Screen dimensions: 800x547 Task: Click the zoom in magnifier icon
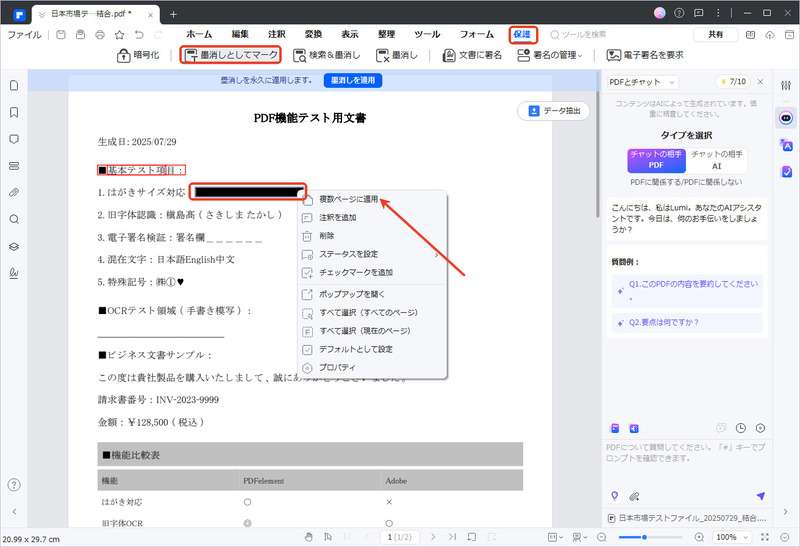tap(699, 537)
